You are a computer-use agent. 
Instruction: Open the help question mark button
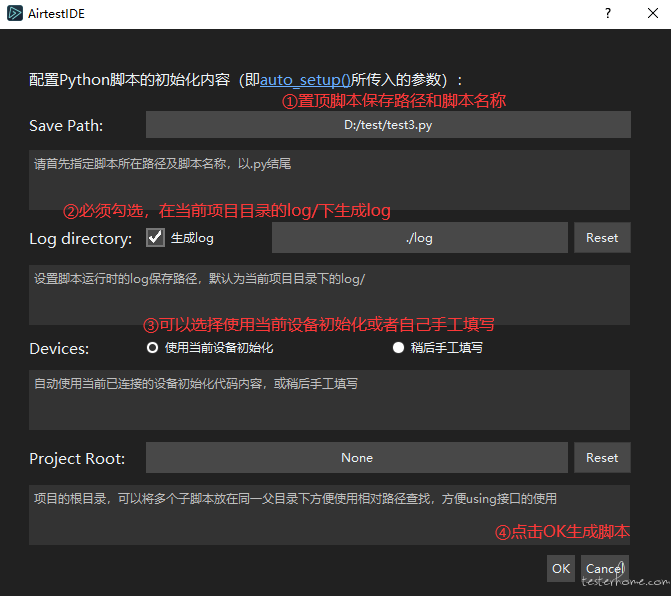[x=608, y=13]
